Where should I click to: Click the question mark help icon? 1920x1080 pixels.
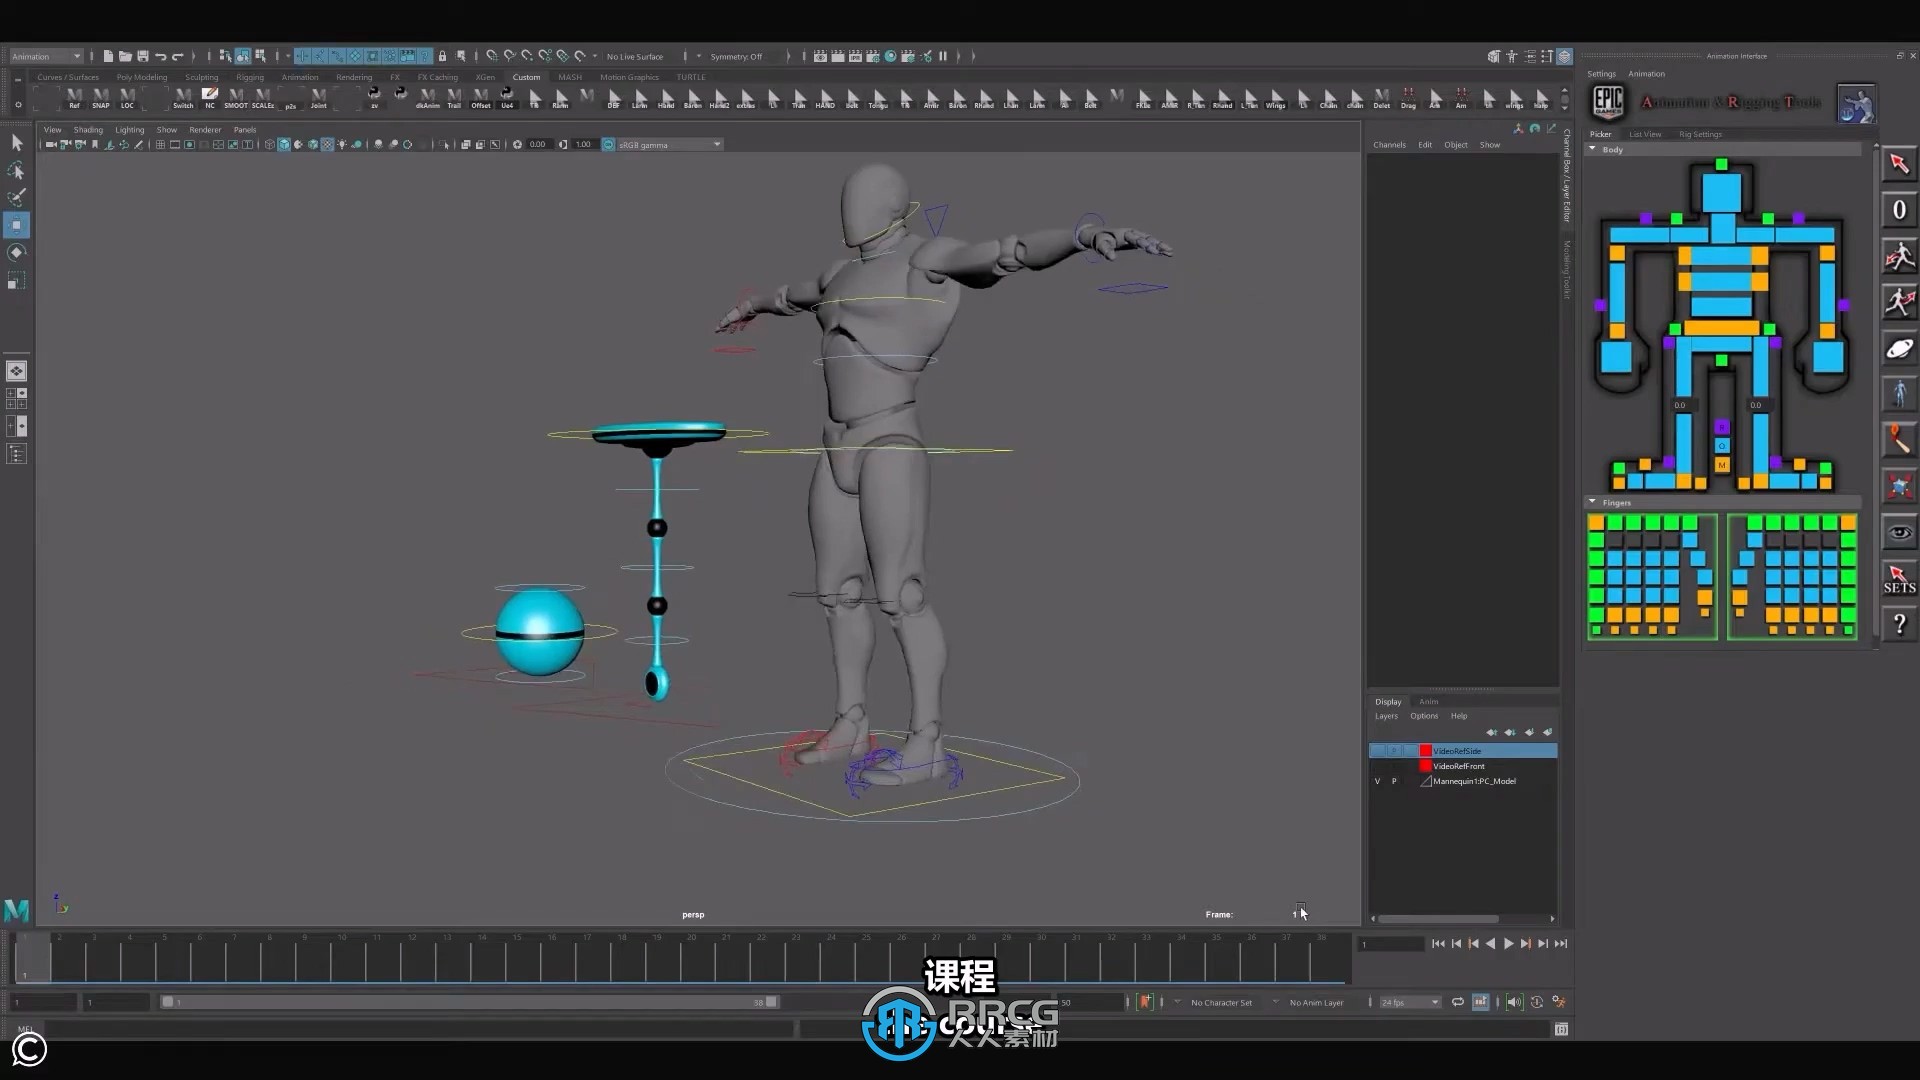pyautogui.click(x=1899, y=624)
